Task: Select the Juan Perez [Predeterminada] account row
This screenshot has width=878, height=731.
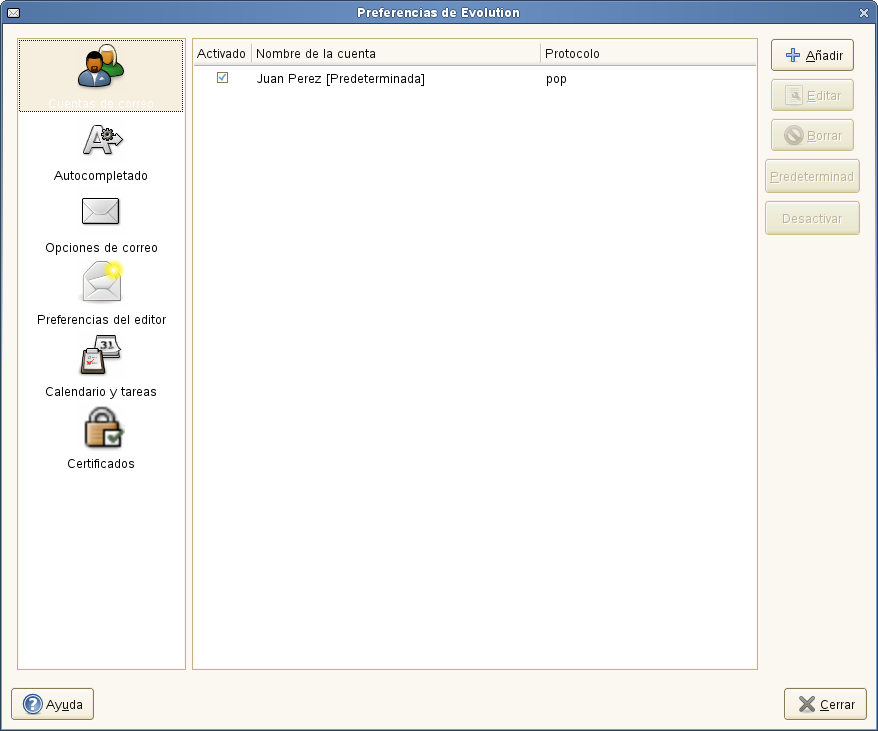Action: 475,78
